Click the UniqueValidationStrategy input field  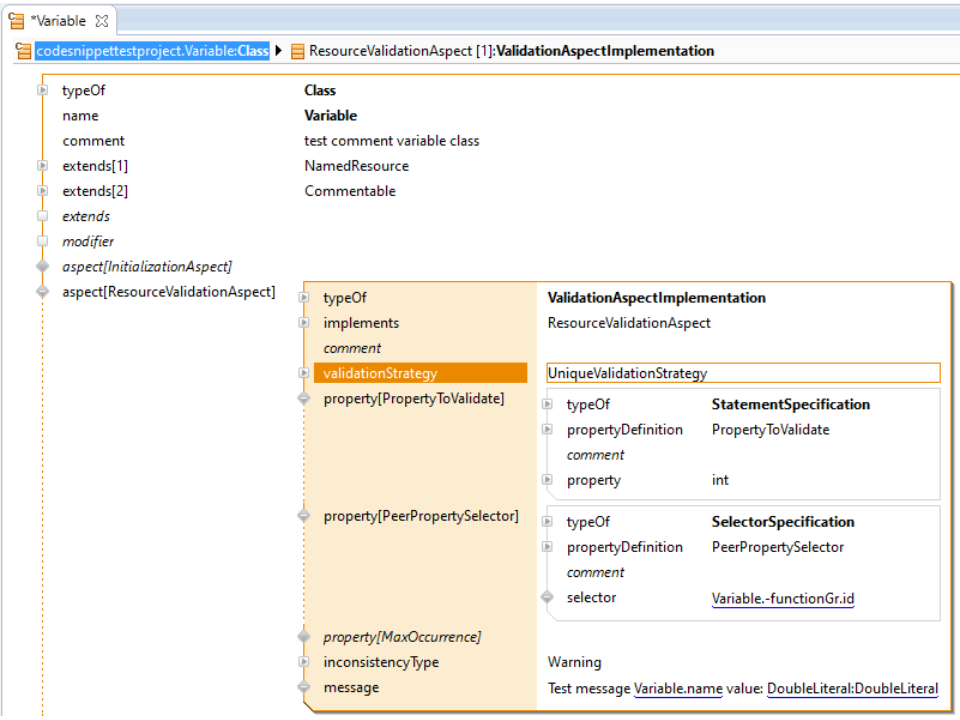[x=742, y=373]
